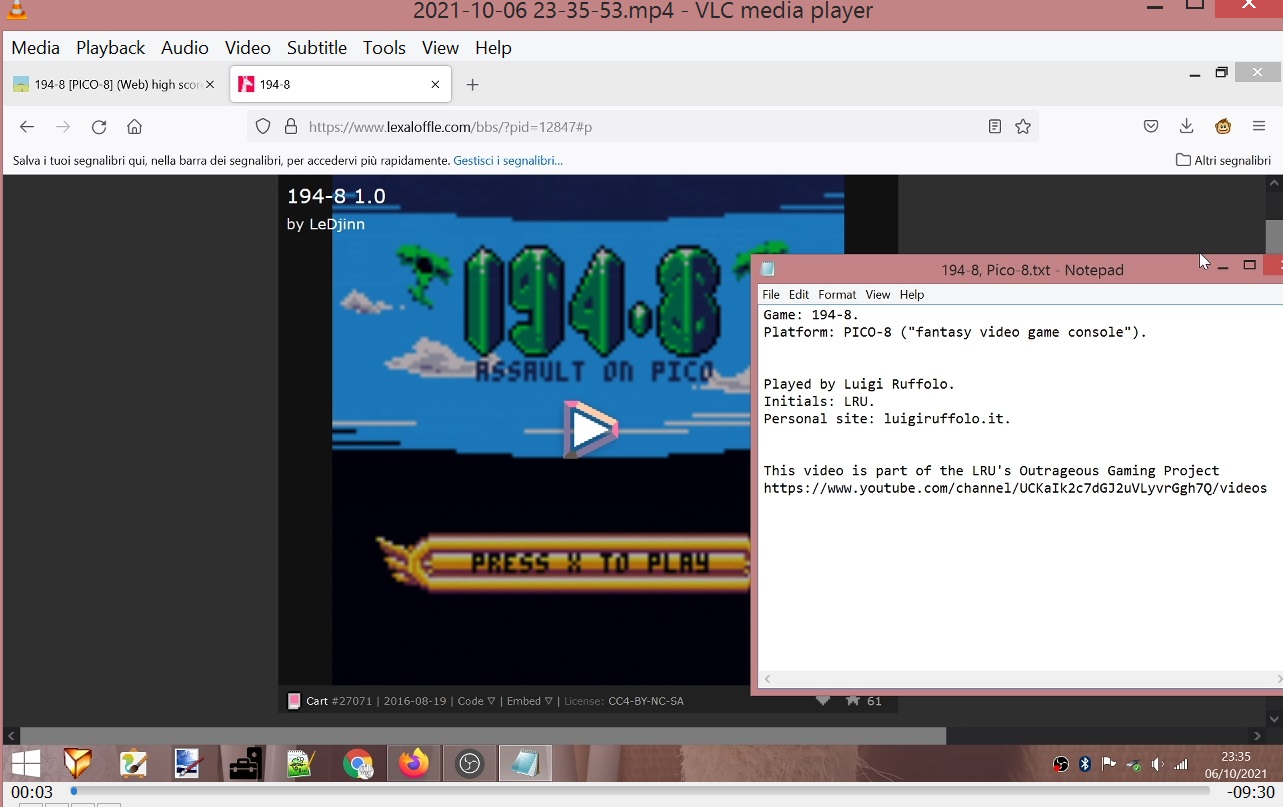Reload the lexaloffle page
Screen dimensions: 1283x807
99,127
